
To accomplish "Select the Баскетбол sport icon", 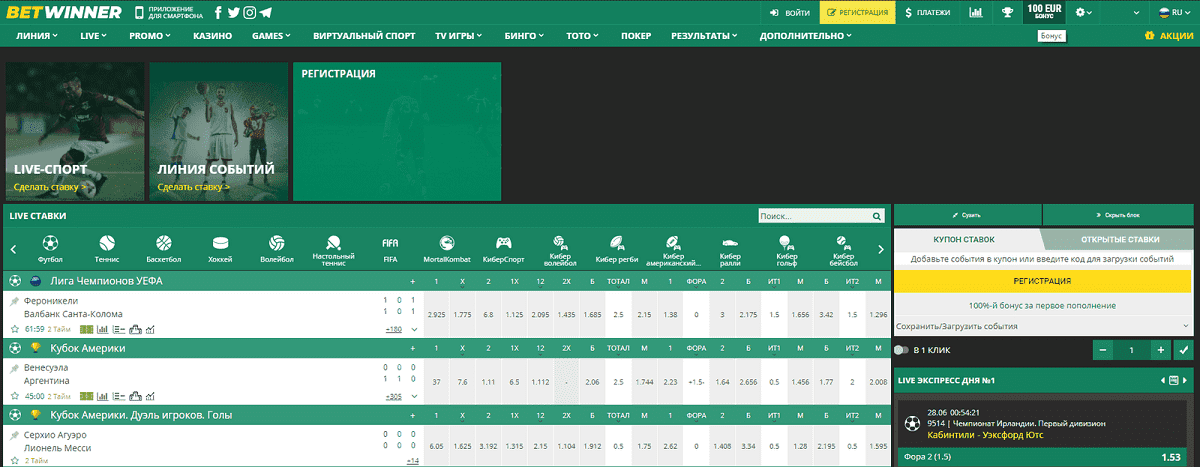I will pyautogui.click(x=164, y=243).
